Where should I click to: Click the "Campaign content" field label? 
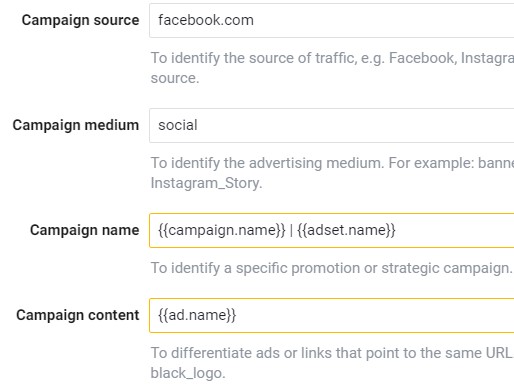tap(78, 315)
